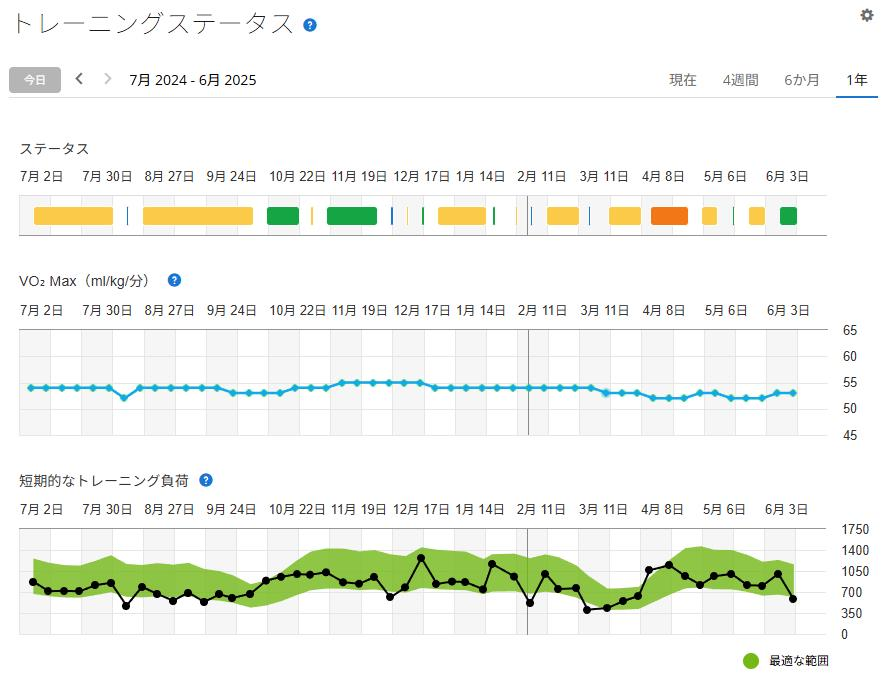
Task: Click the last green status bar in June
Action: point(788,216)
